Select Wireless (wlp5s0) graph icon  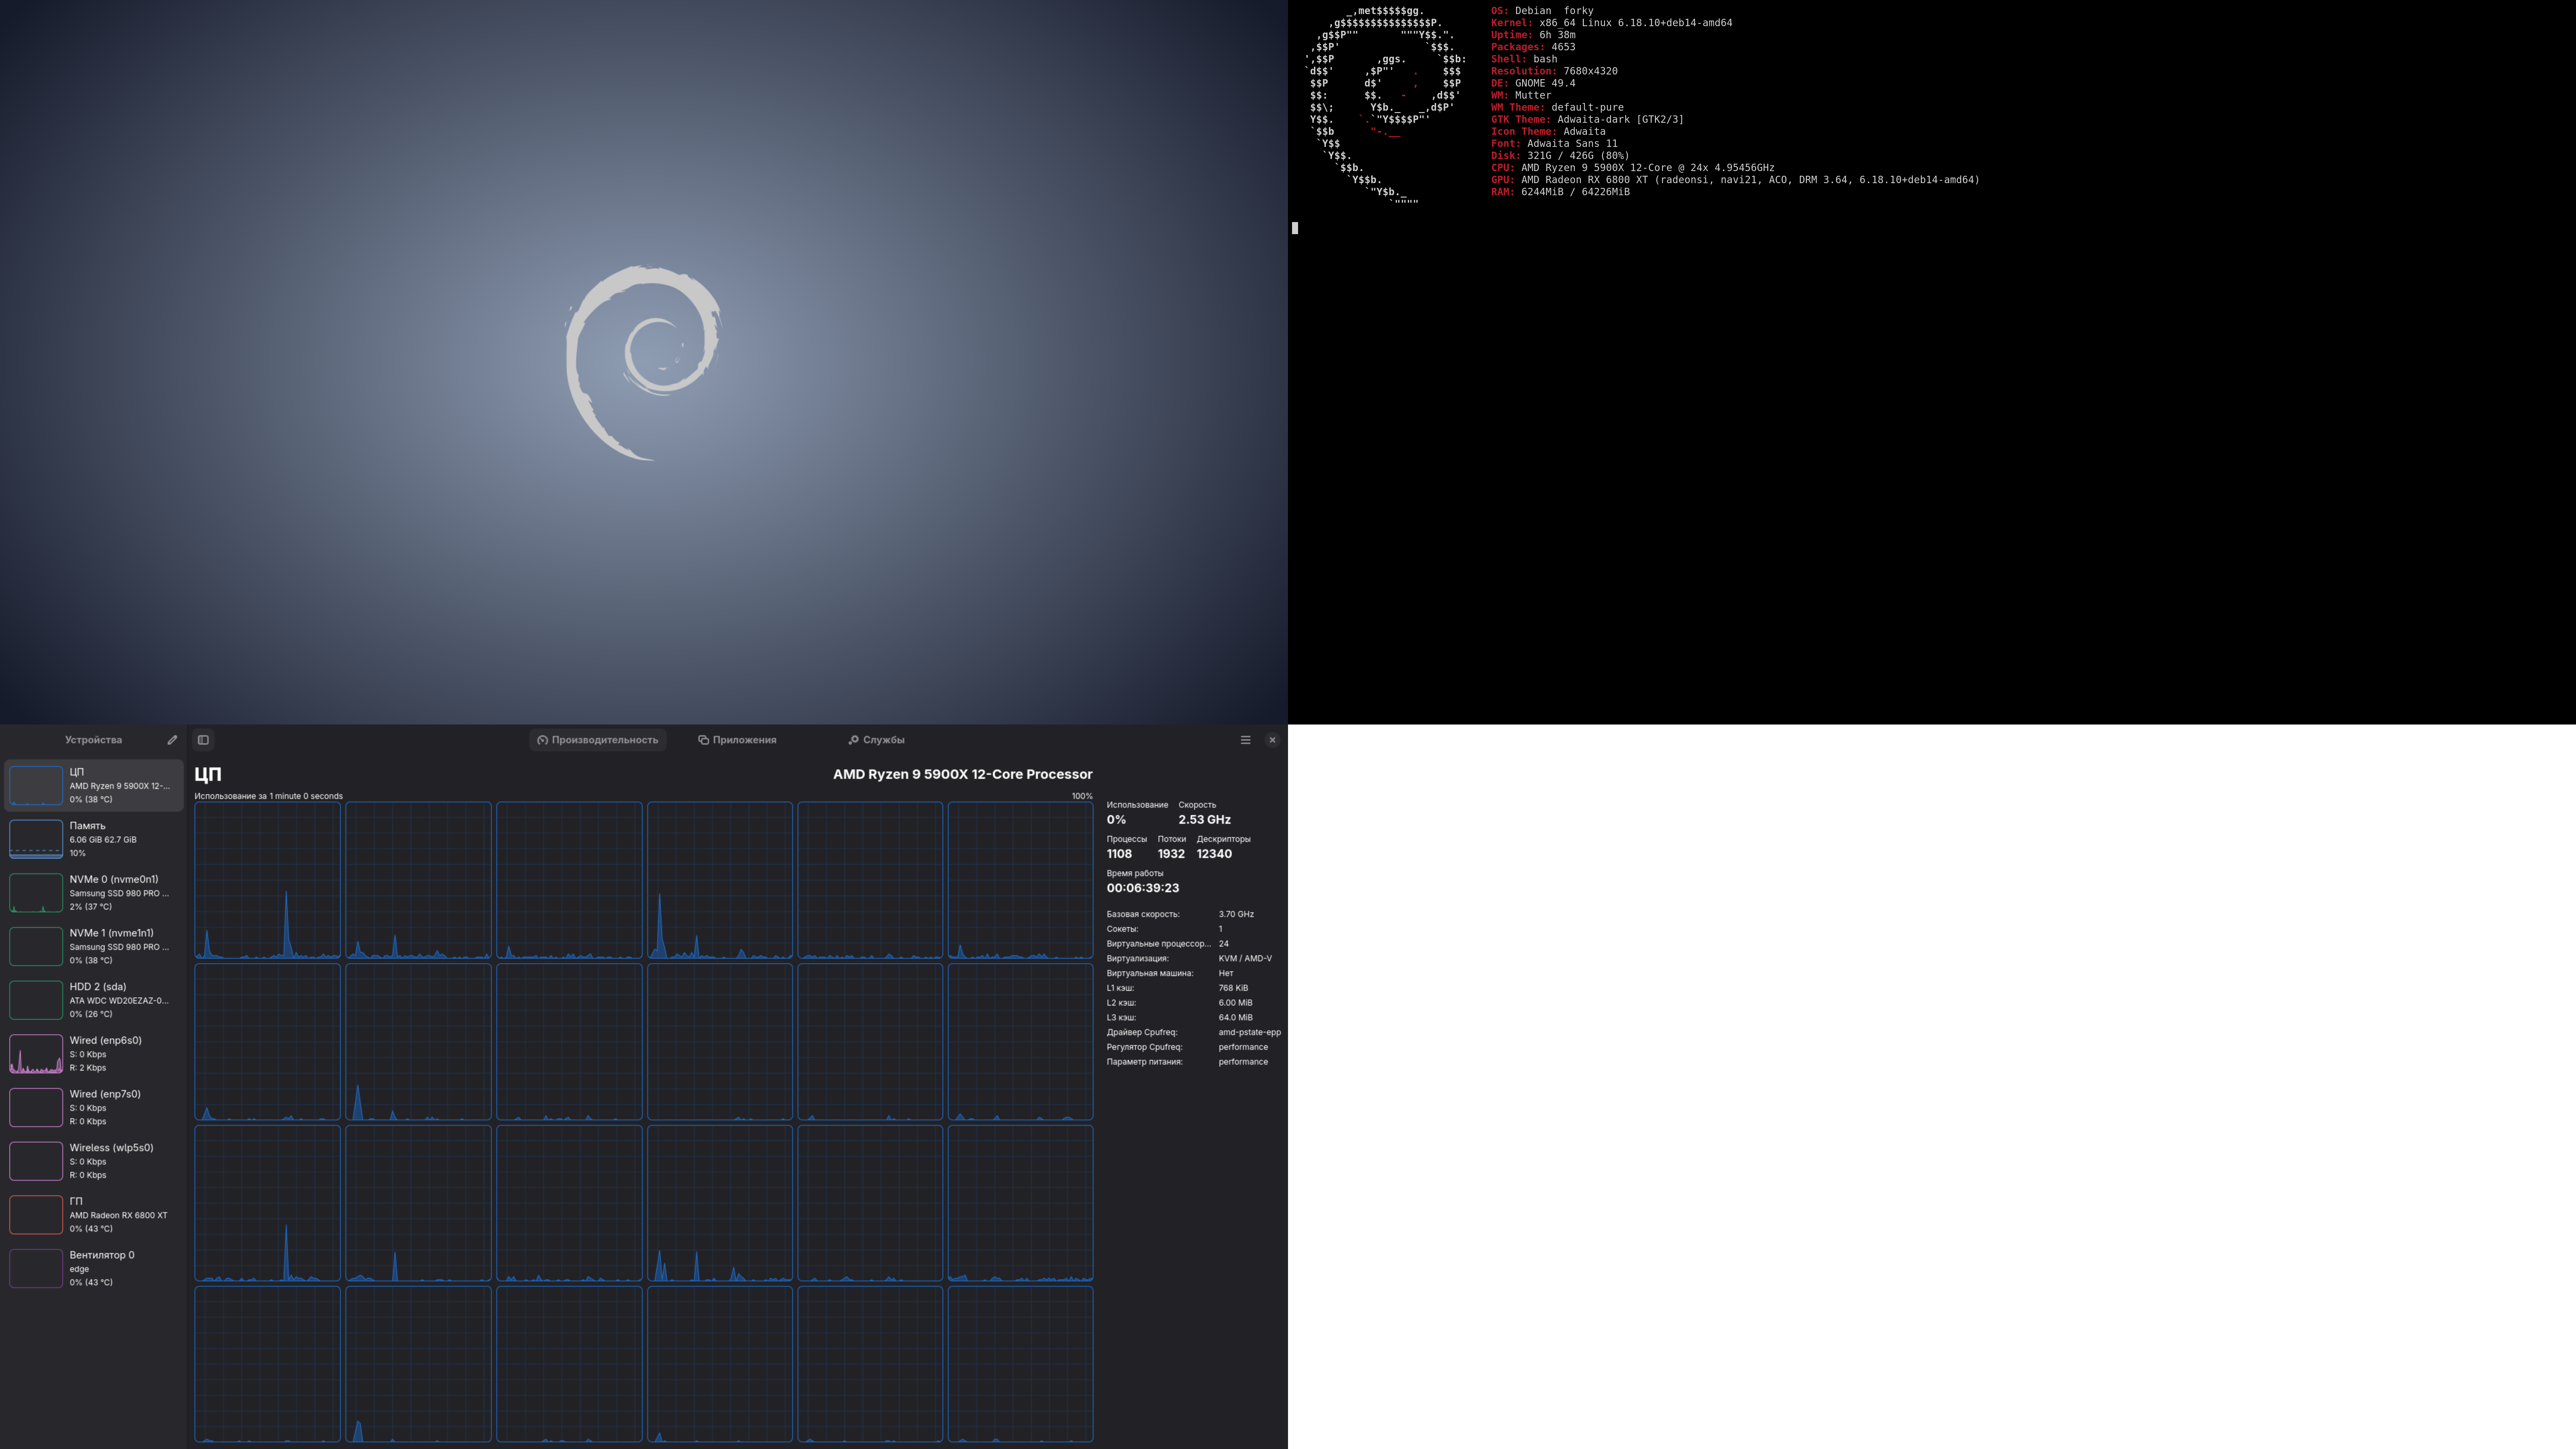tap(36, 1161)
